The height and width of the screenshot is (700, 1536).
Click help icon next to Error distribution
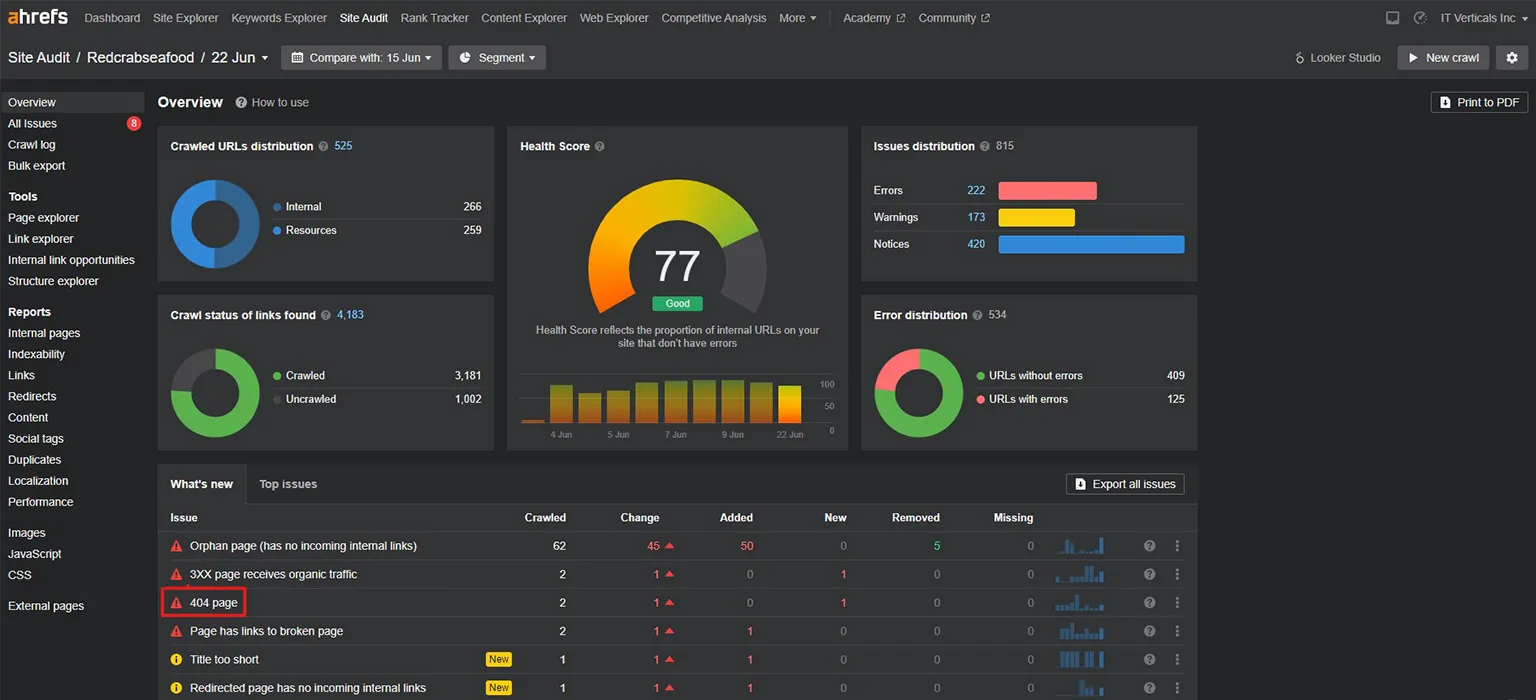click(977, 315)
